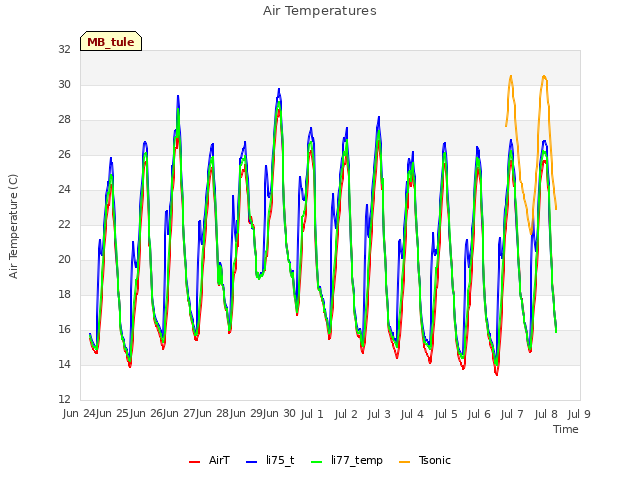Screen dimensions: 640x480
Task: Click the 26 y-axis tick label
Action: pyautogui.click(x=64, y=155)
